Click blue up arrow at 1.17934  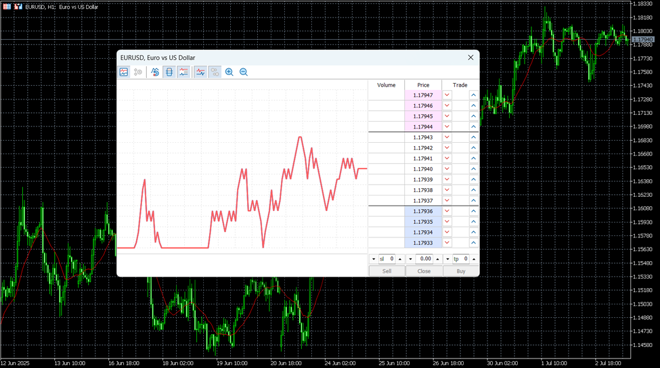474,232
